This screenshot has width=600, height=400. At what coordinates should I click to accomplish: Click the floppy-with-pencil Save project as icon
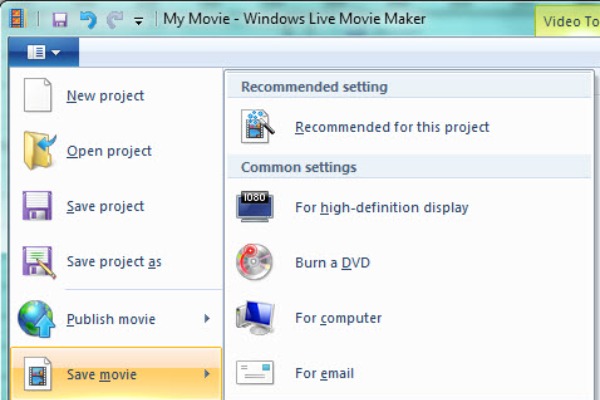39,262
